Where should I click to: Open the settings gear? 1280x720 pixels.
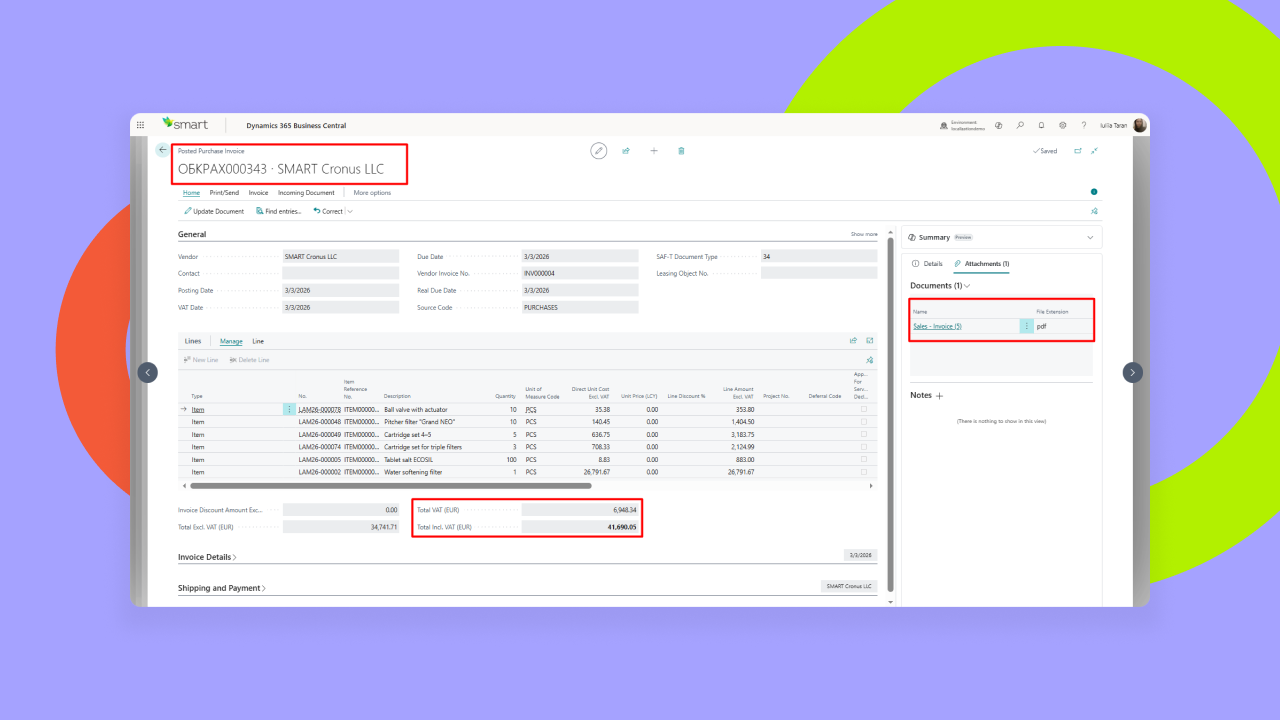coord(1062,125)
